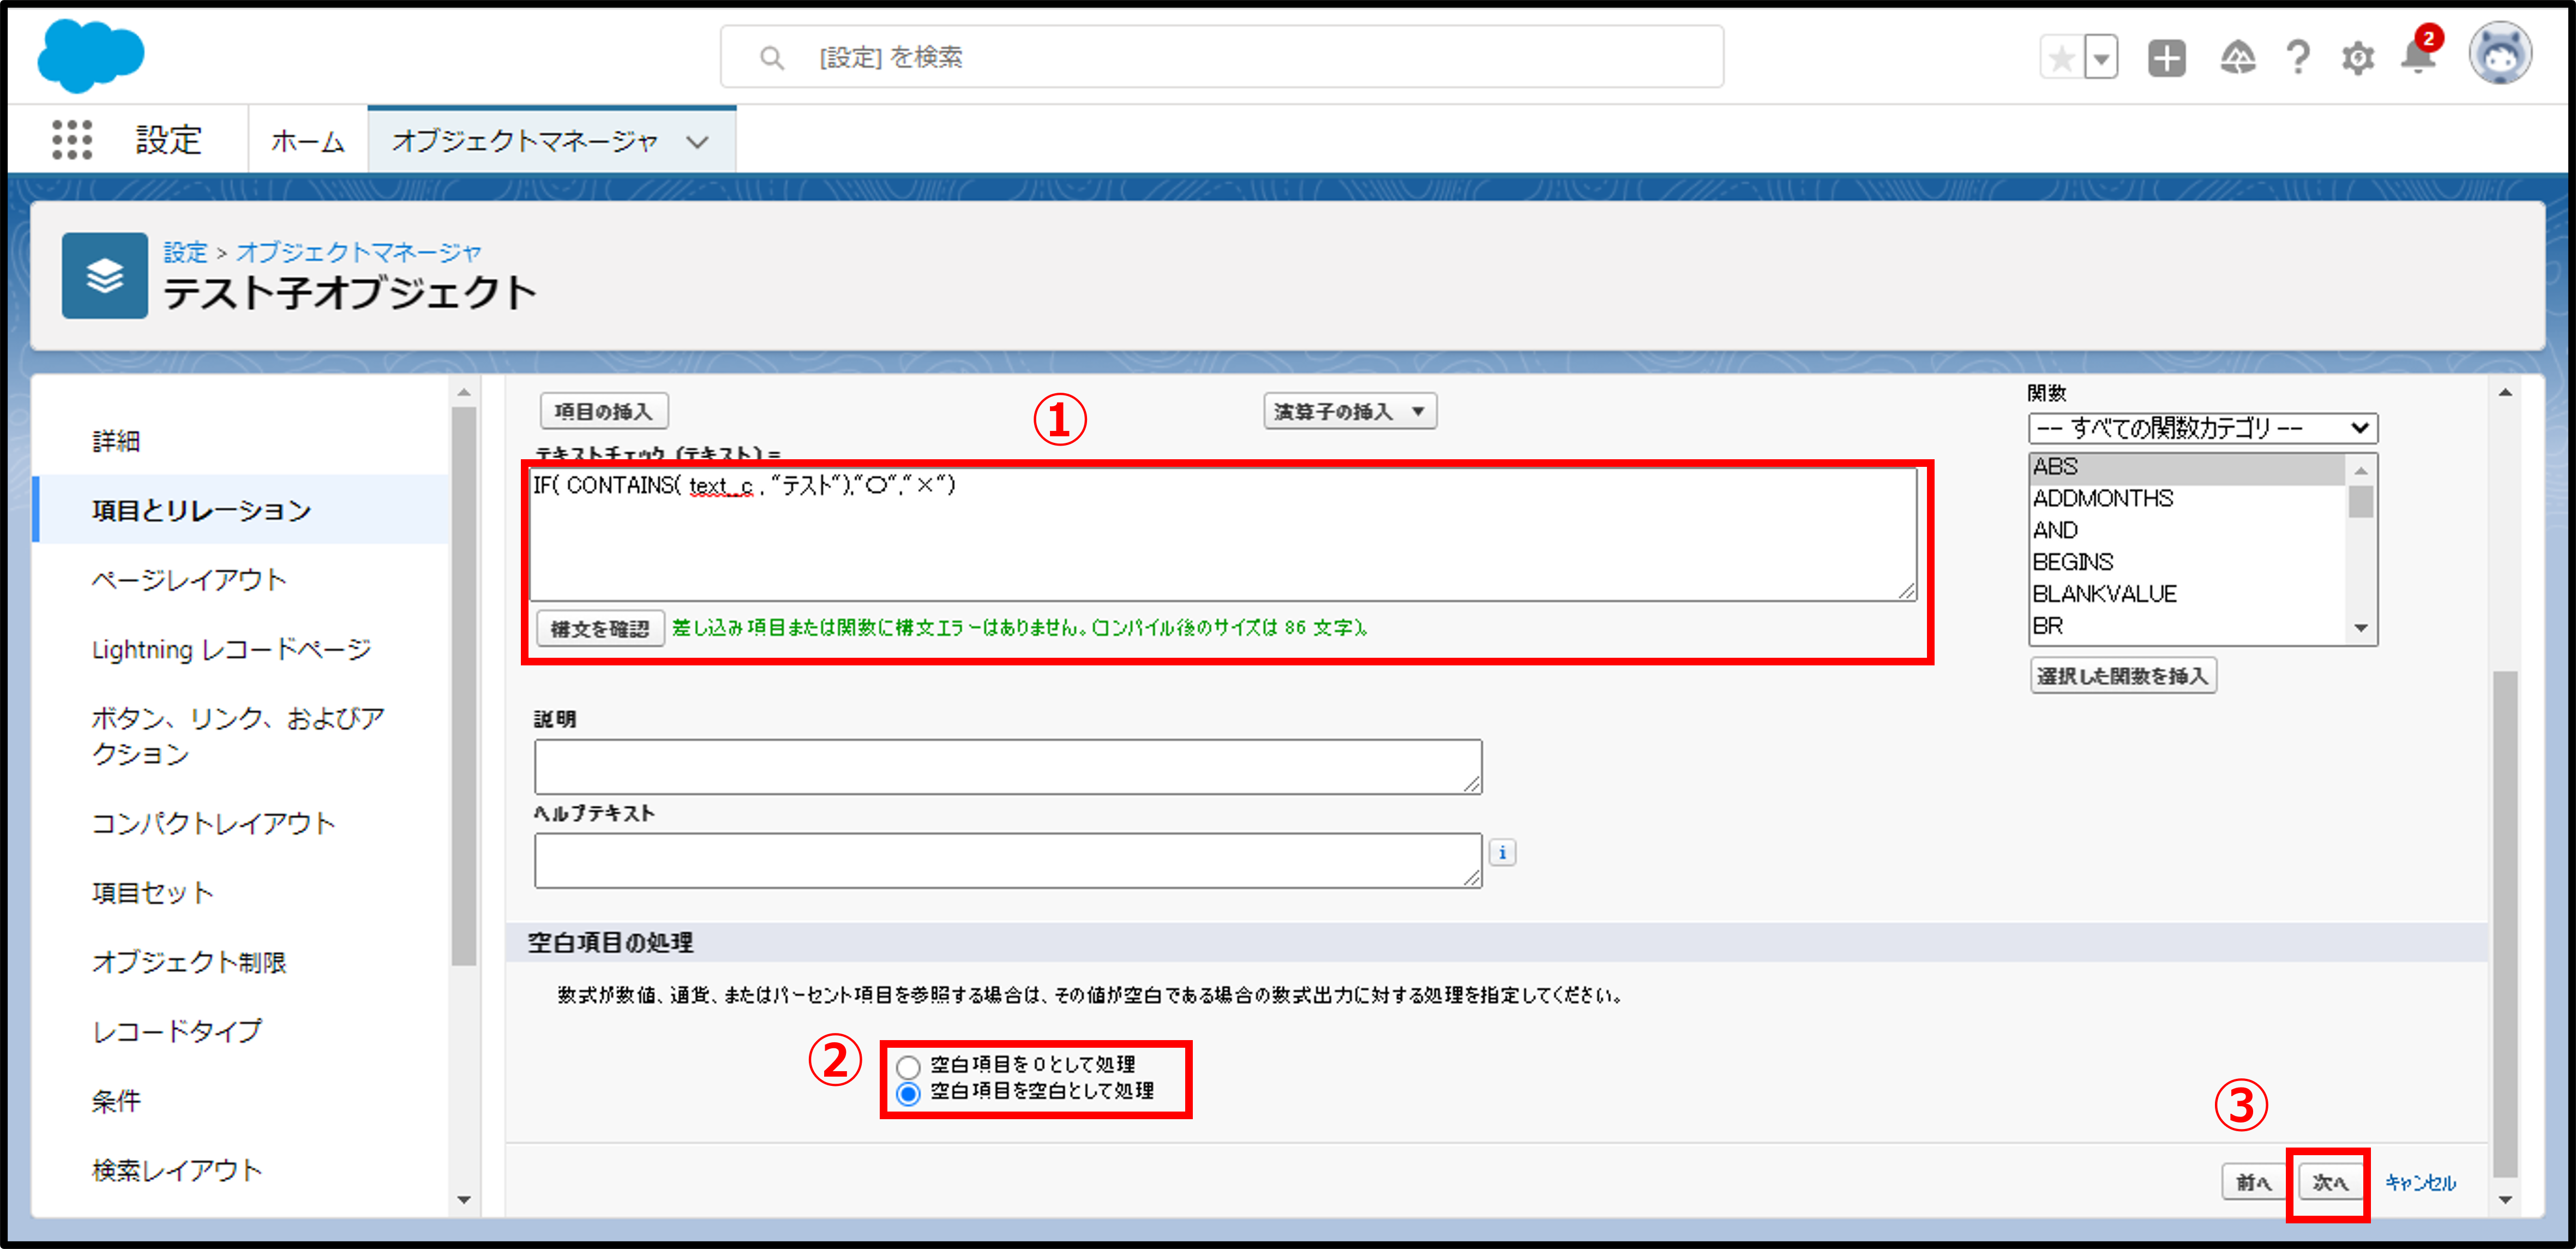Switch to the ホーム tab
The image size is (2576, 1249).
coord(307,142)
